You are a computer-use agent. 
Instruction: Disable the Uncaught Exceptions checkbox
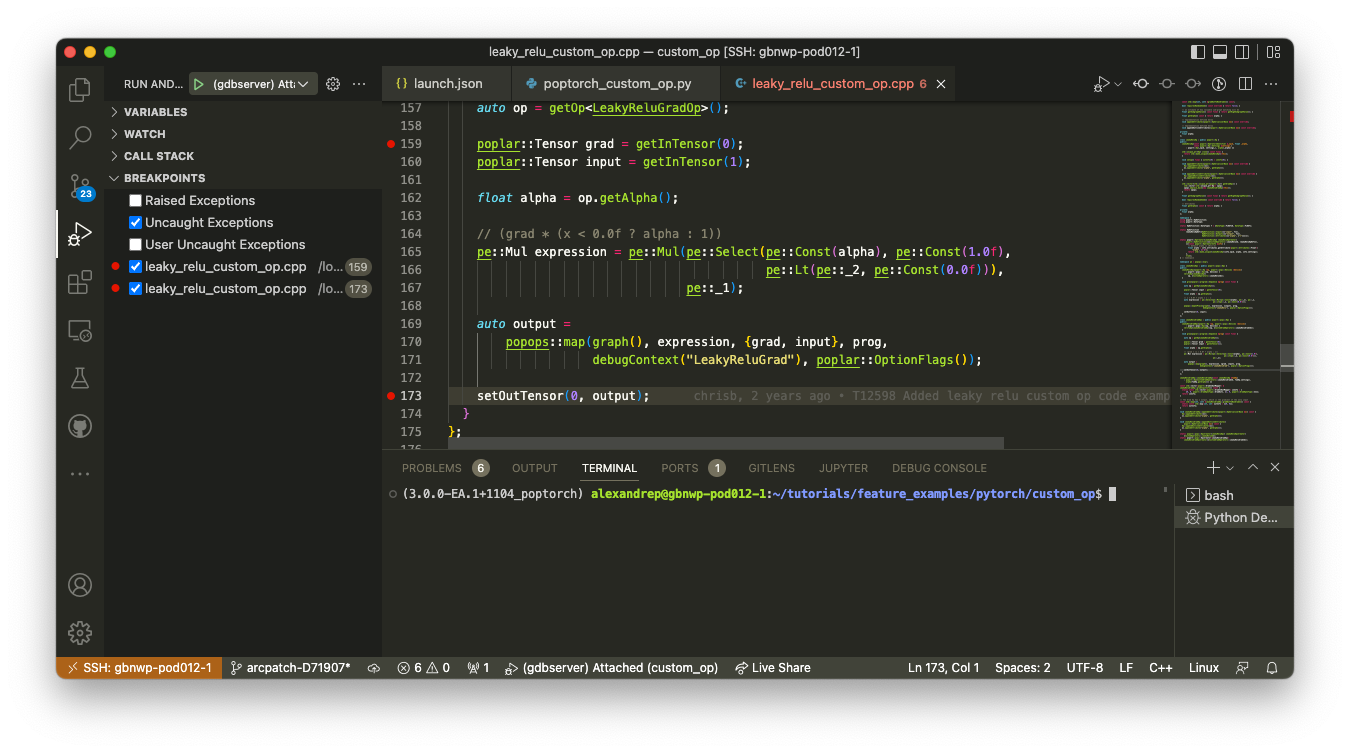point(135,222)
